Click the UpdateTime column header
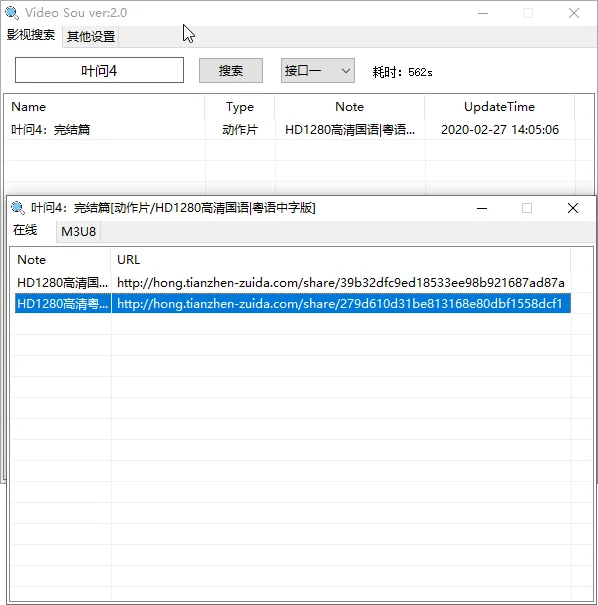 [499, 107]
